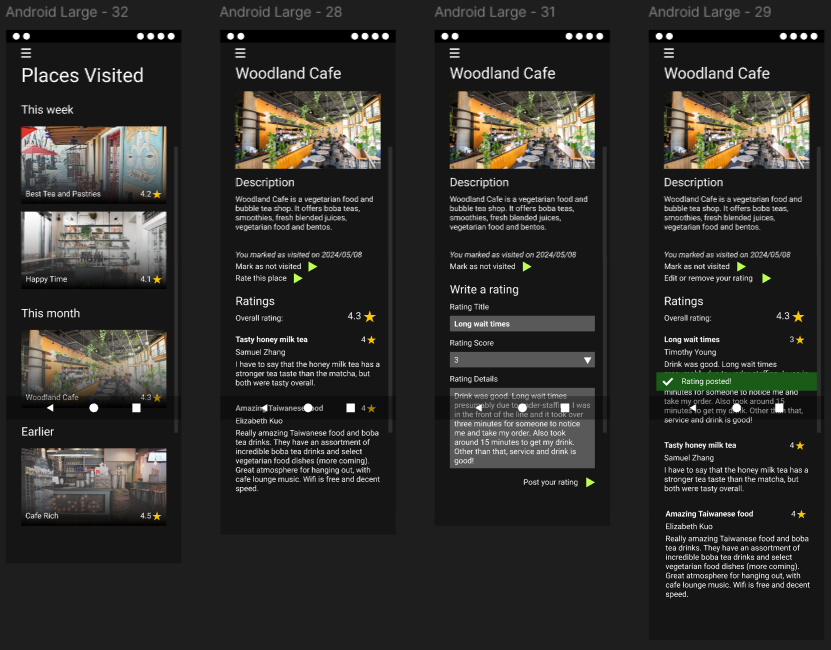Click 'Mark as not visited' in the write-rating screen

pos(482,267)
